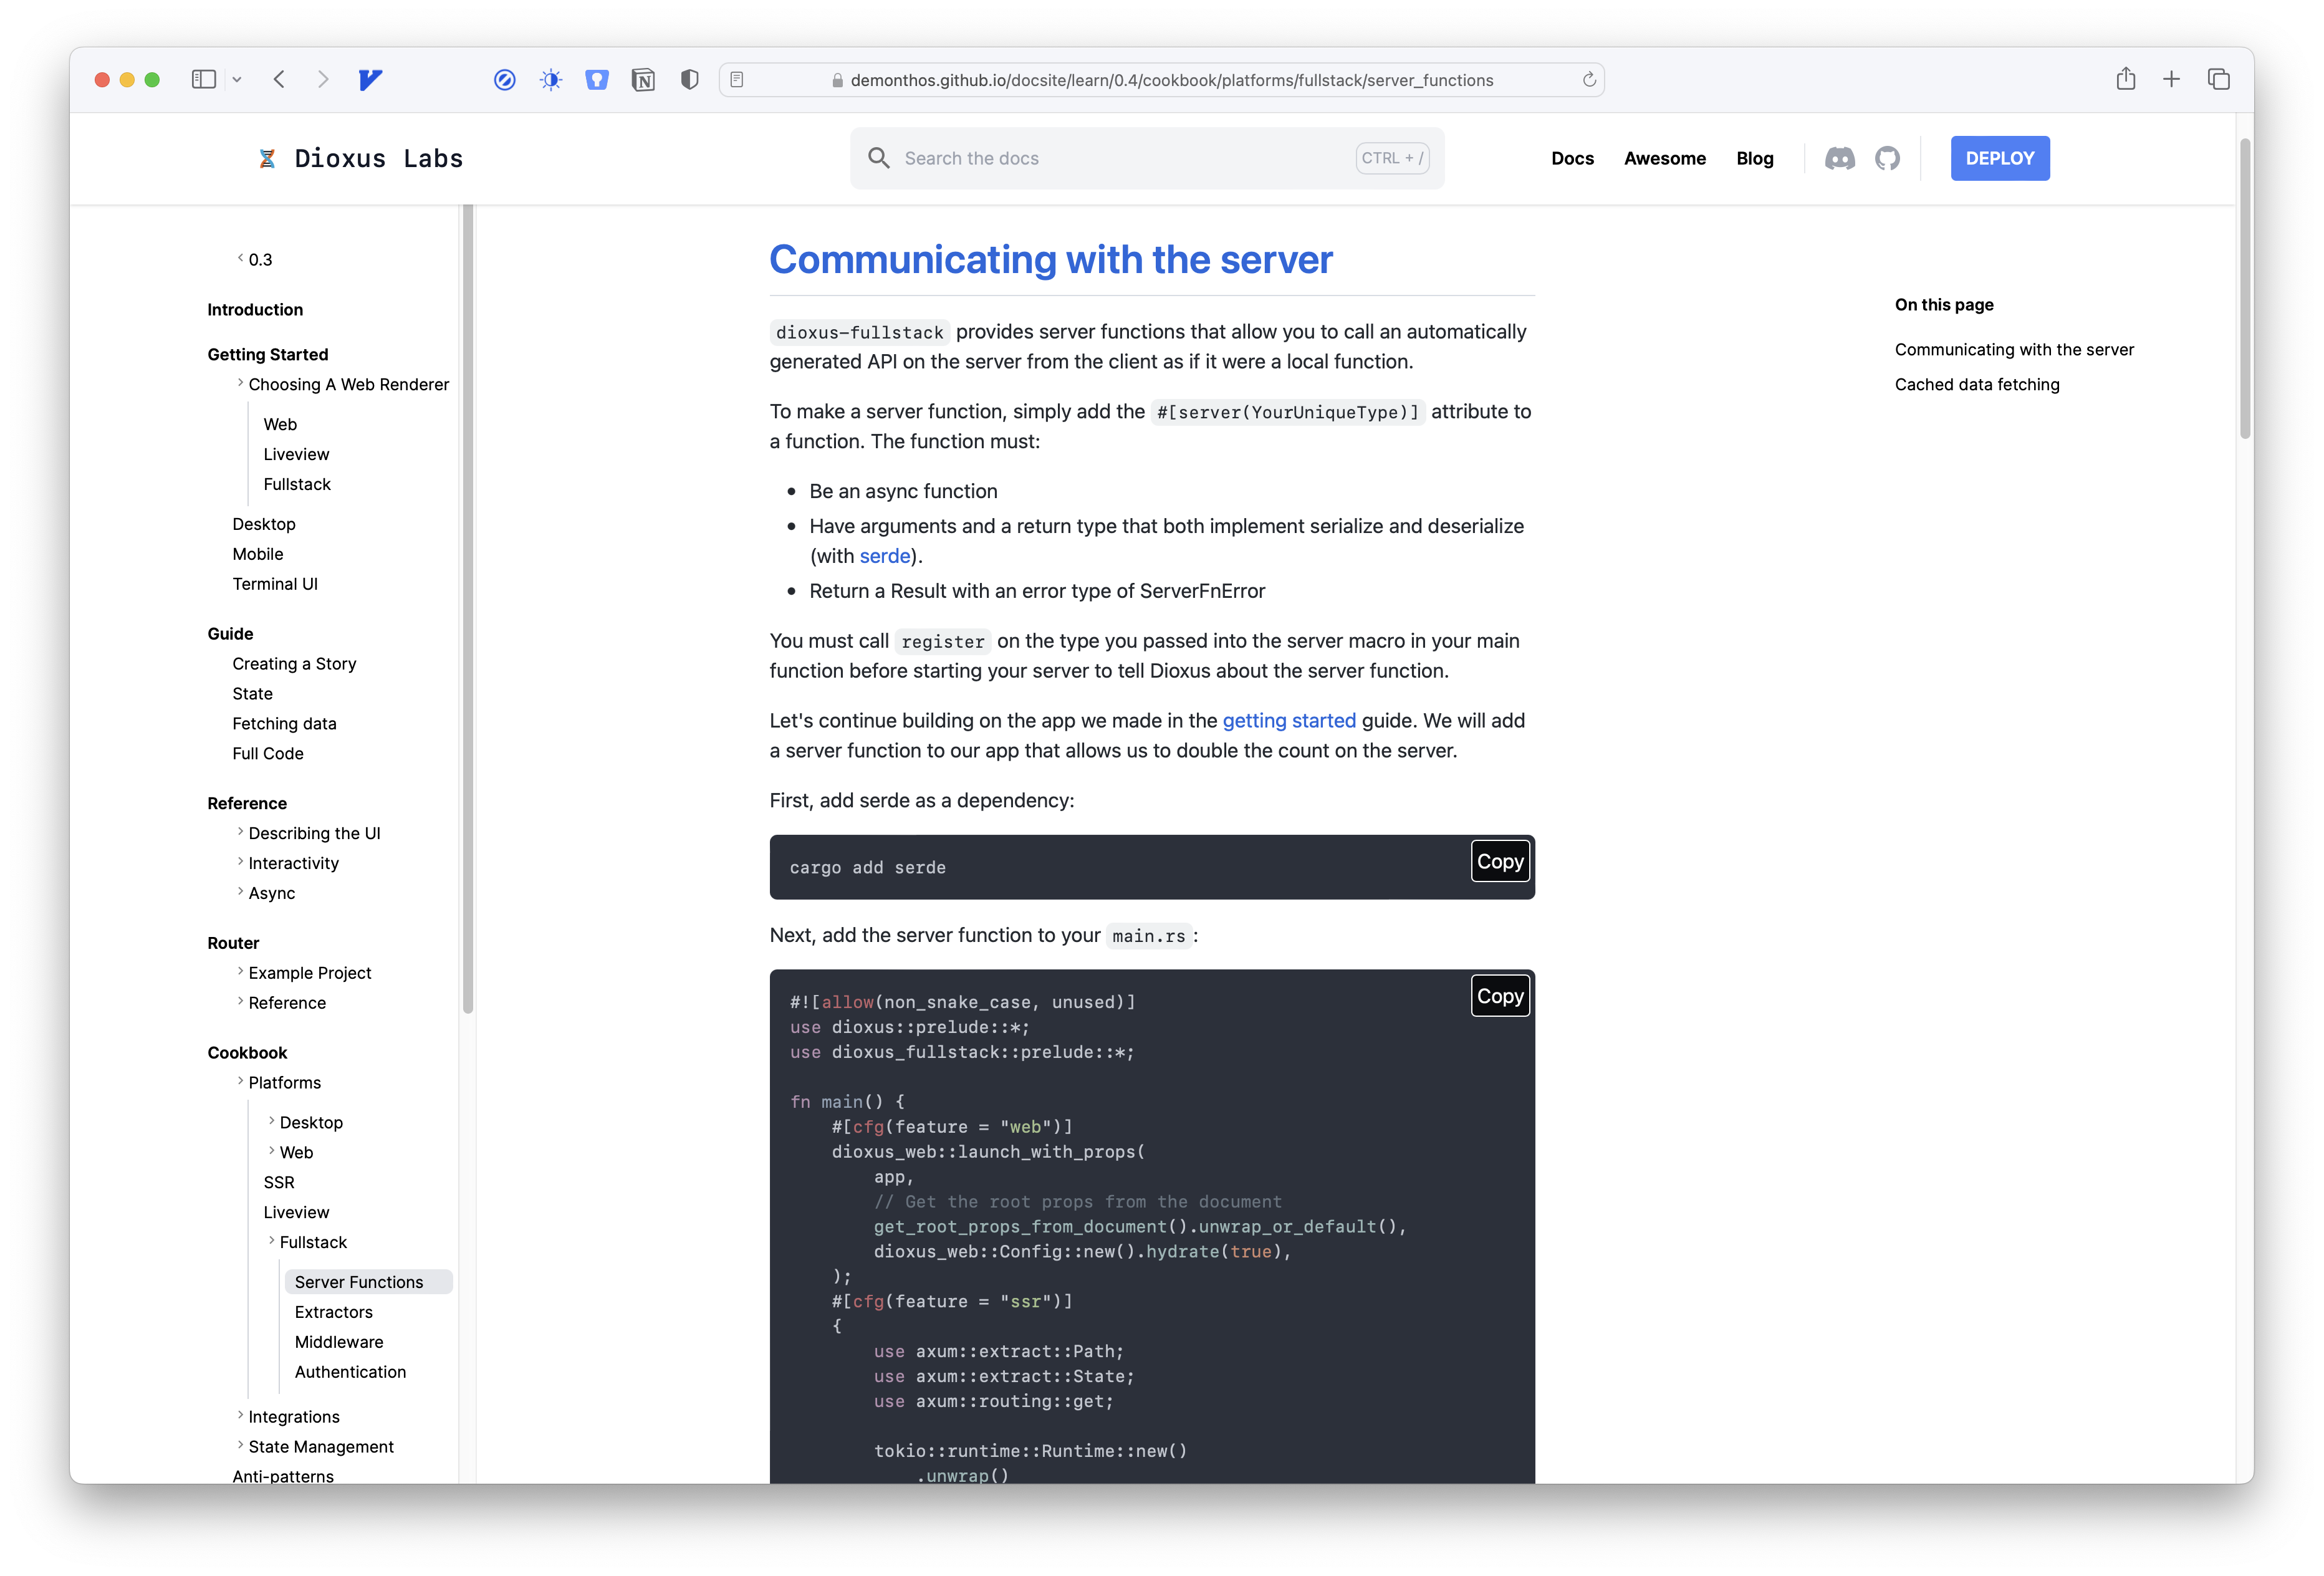The image size is (2324, 1576).
Task: Open the serde hyperlink
Action: point(884,556)
